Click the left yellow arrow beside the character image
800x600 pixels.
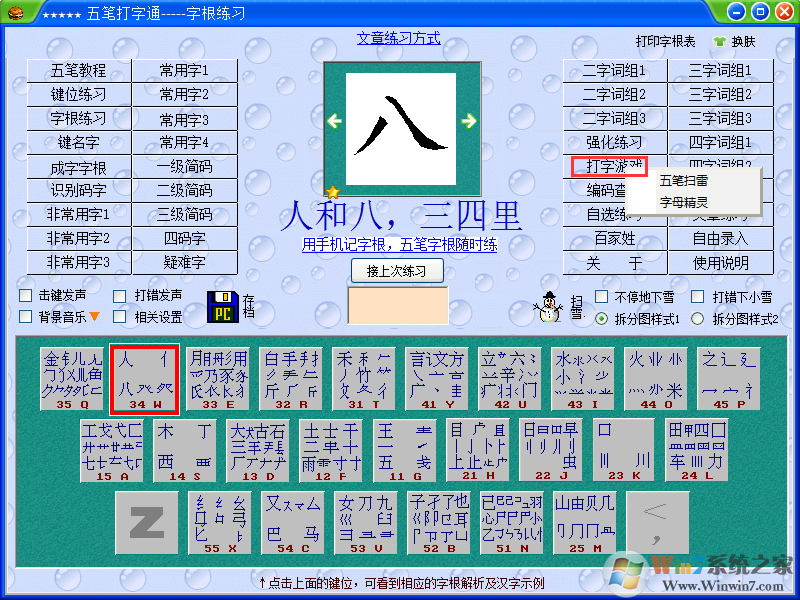click(334, 120)
